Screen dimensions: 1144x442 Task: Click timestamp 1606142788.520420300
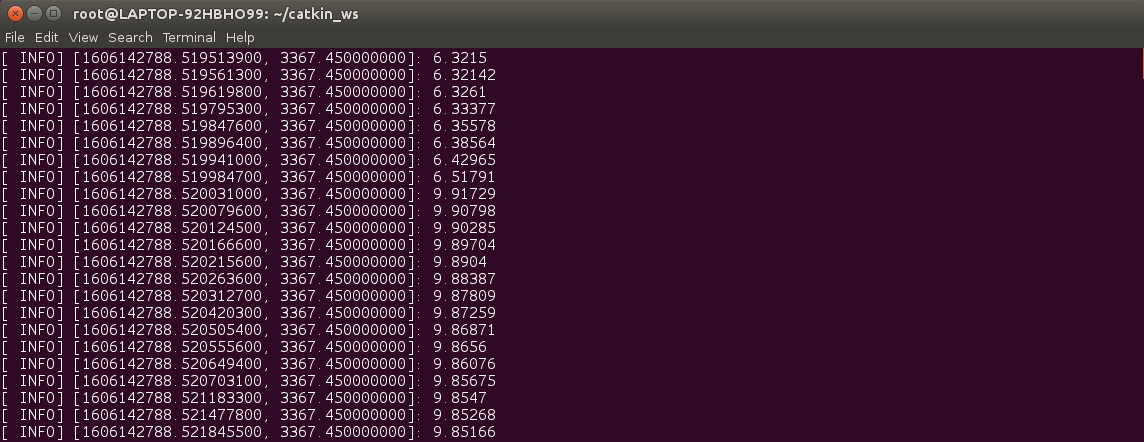(174, 313)
